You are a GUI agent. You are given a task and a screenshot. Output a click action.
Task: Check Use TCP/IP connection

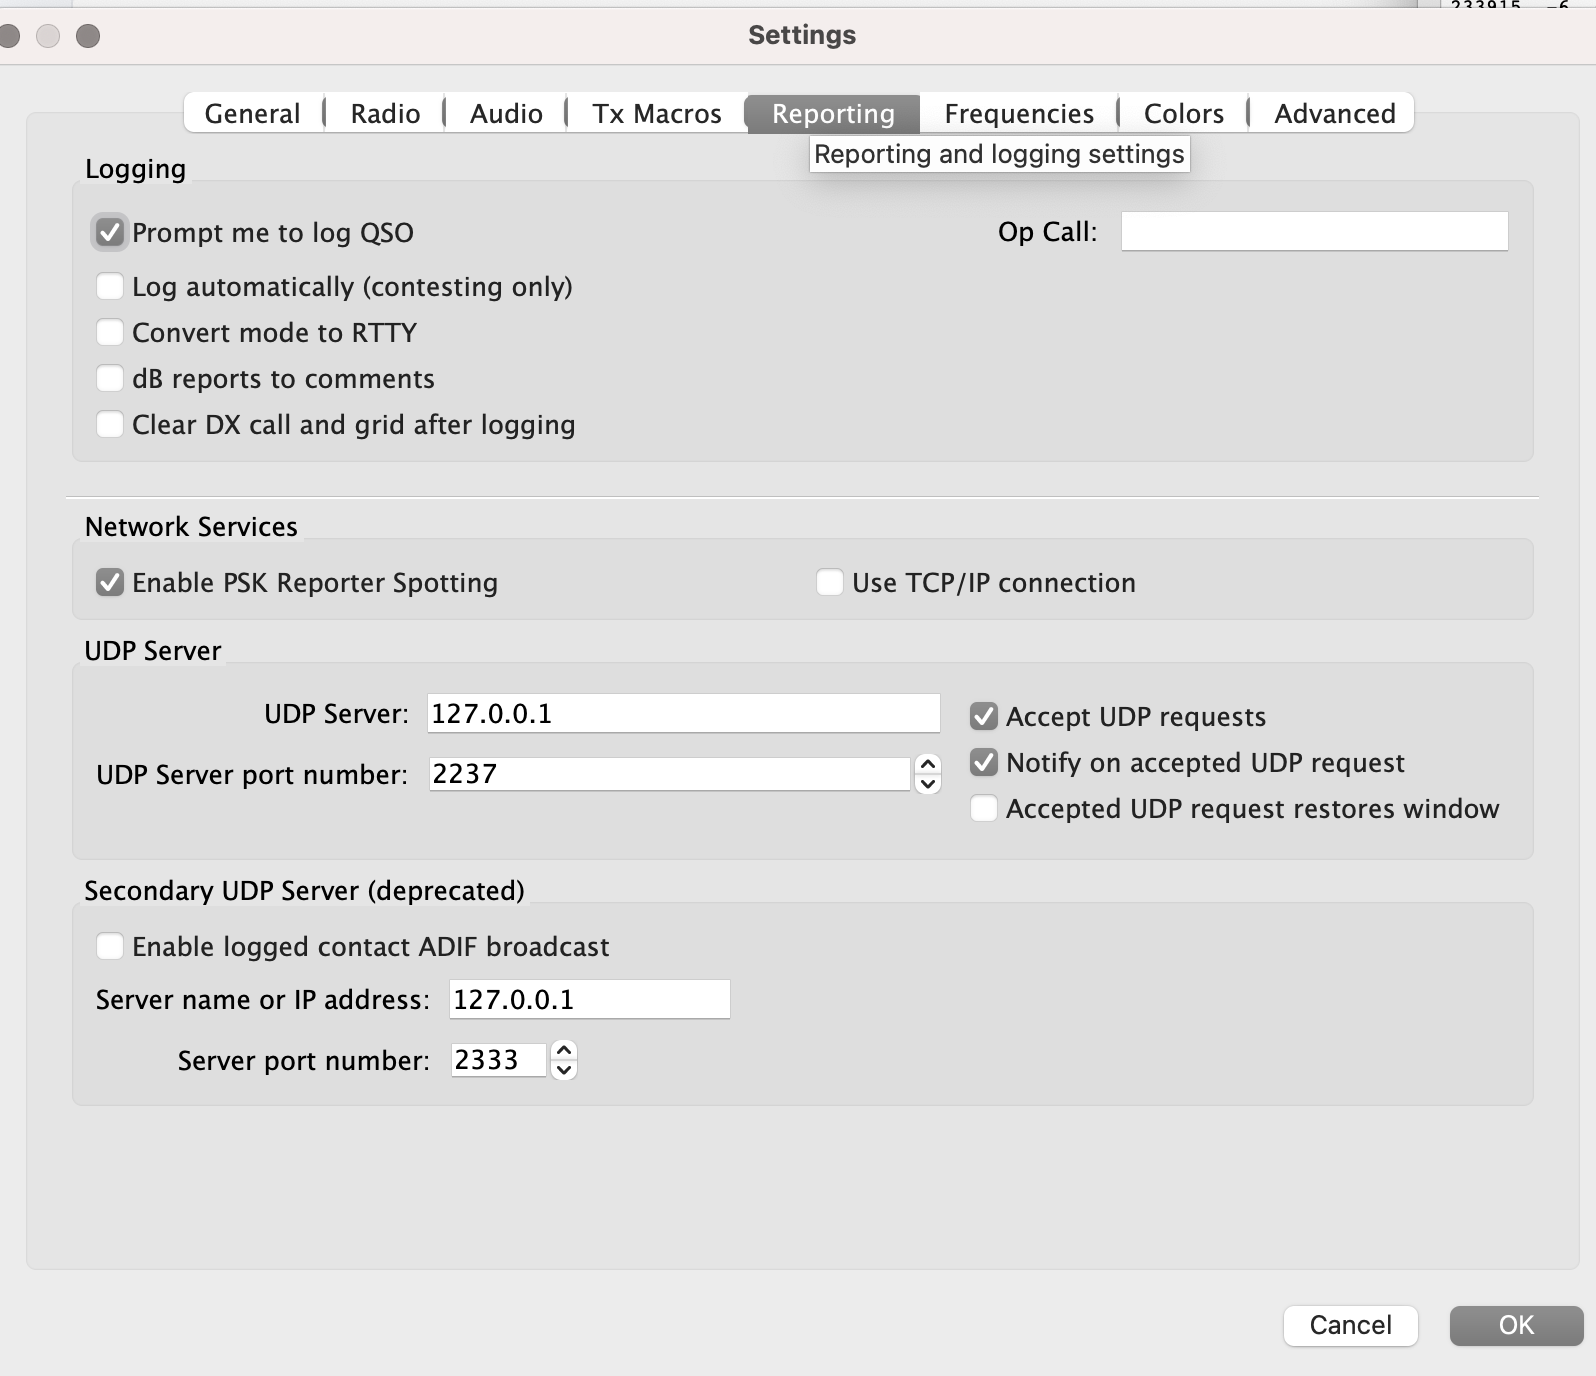[x=830, y=583]
